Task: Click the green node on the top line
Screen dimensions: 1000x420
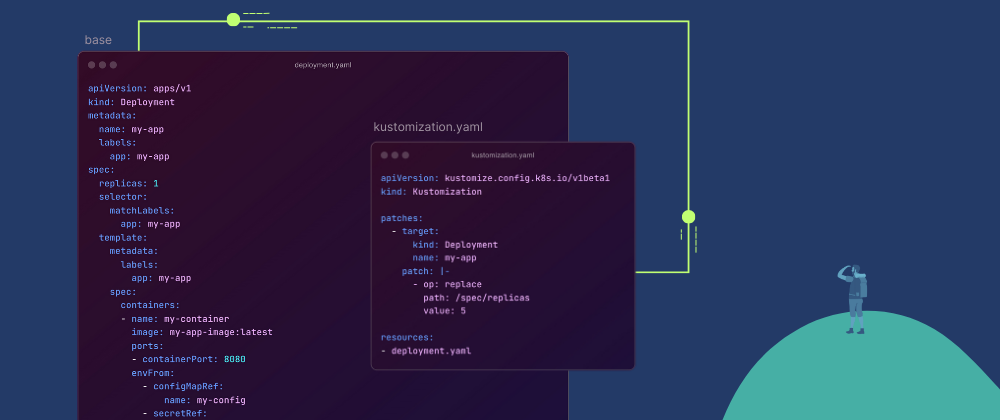Action: [x=233, y=19]
